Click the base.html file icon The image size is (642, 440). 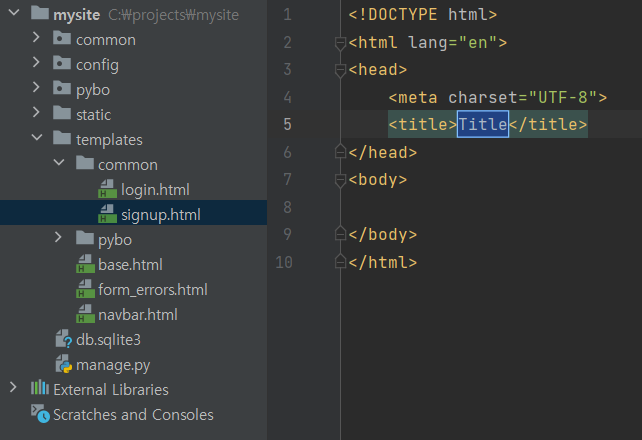click(85, 264)
